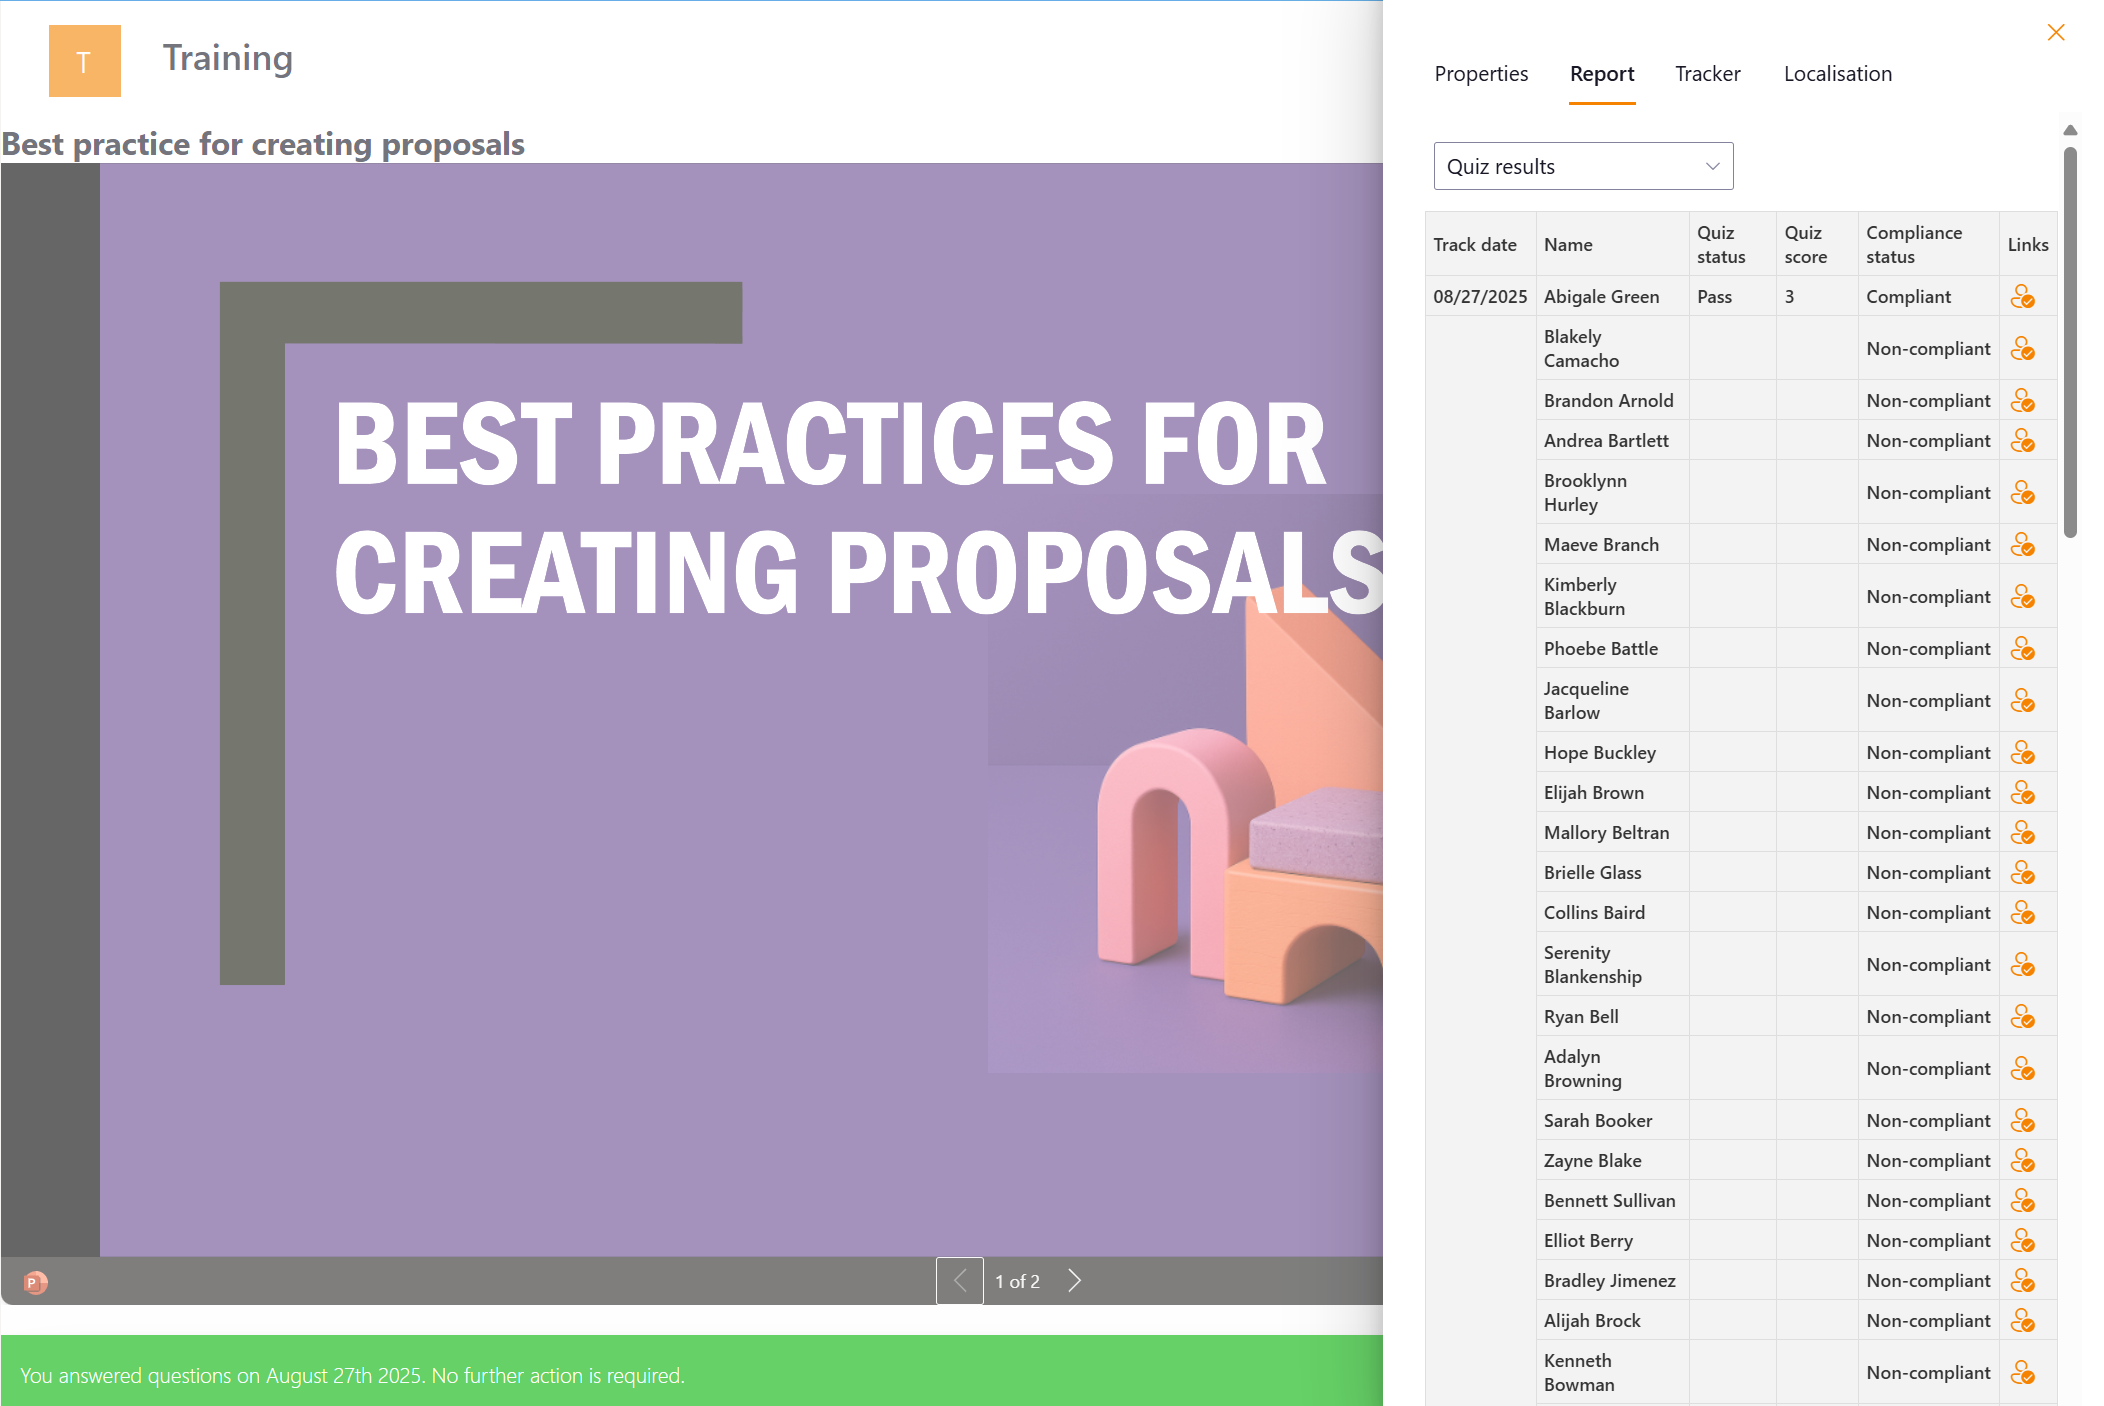This screenshot has width=2104, height=1406.
Task: Open the link icon for Collins Baird
Action: click(2022, 913)
